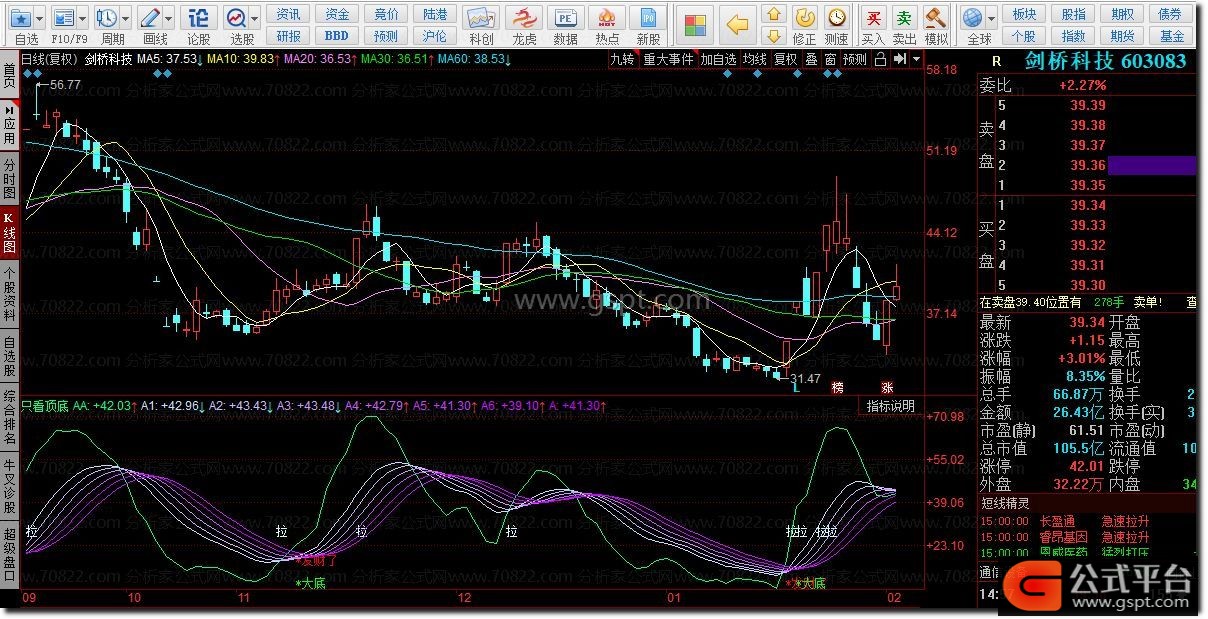Click the green 卖出 sell icon
This screenshot has height=619, width=1208.
pos(904,18)
